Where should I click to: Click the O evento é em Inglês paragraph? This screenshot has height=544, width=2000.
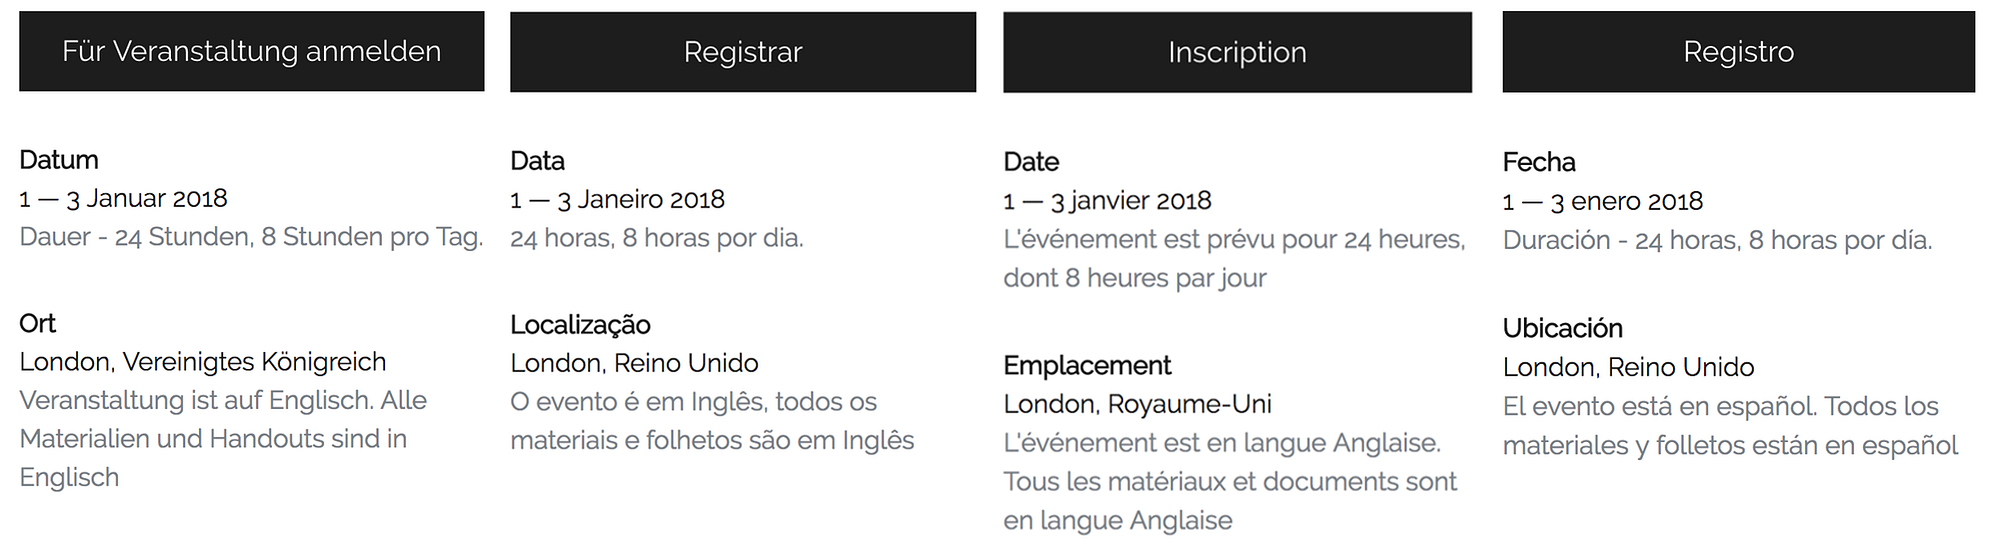pyautogui.click(x=712, y=421)
